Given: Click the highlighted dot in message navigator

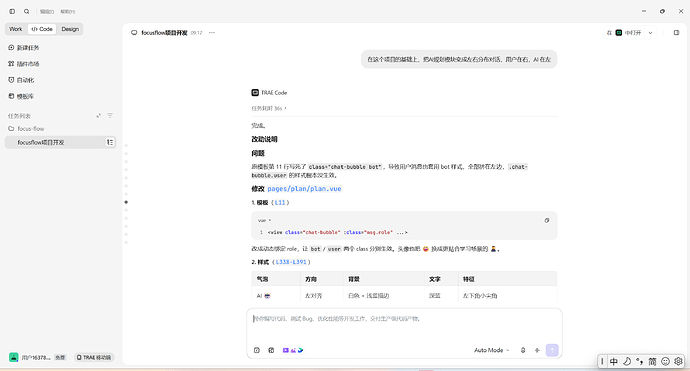Looking at the screenshot, I should [126, 202].
